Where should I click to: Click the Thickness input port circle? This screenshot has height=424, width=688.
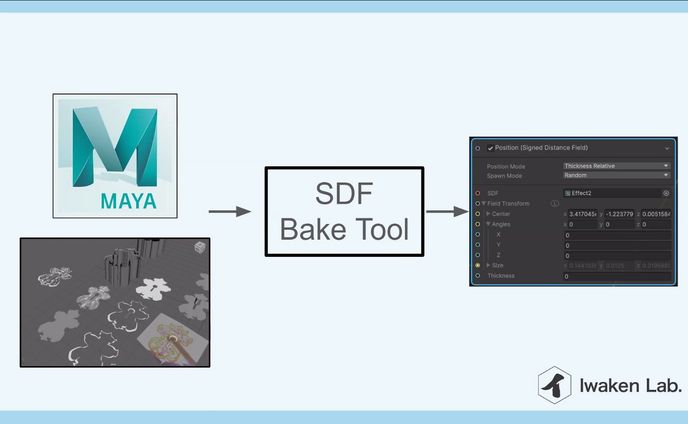point(477,276)
